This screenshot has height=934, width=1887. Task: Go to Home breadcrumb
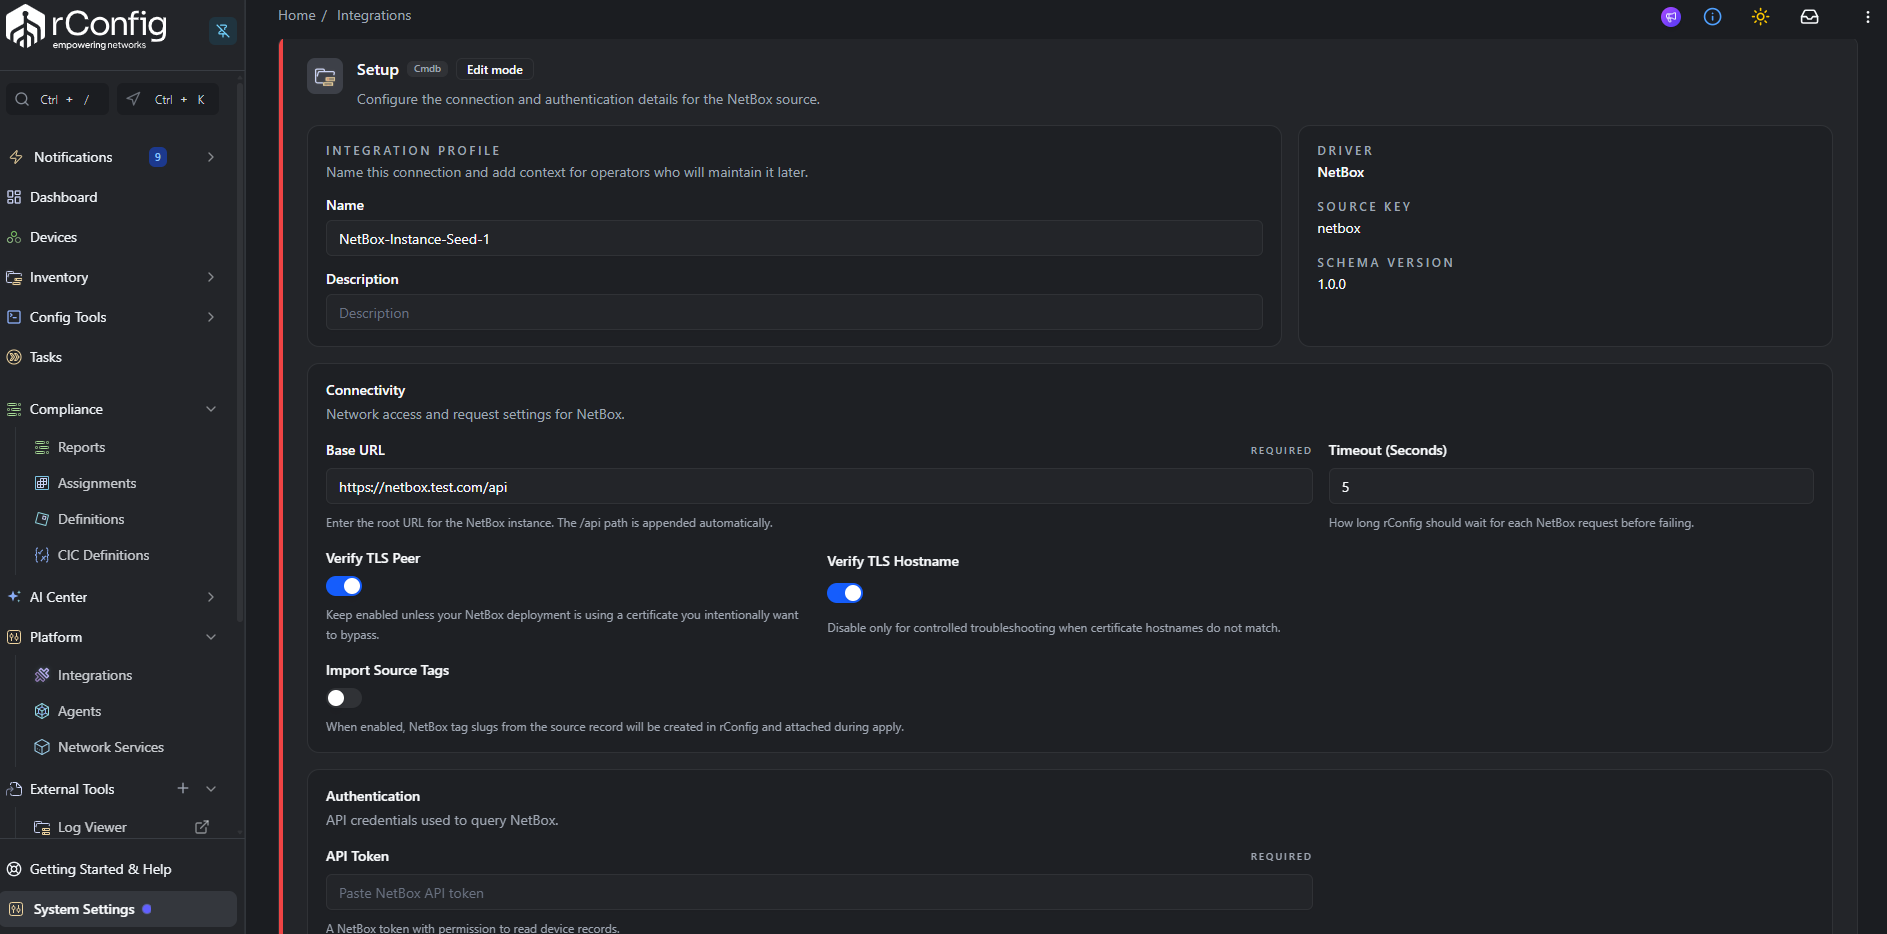[297, 15]
